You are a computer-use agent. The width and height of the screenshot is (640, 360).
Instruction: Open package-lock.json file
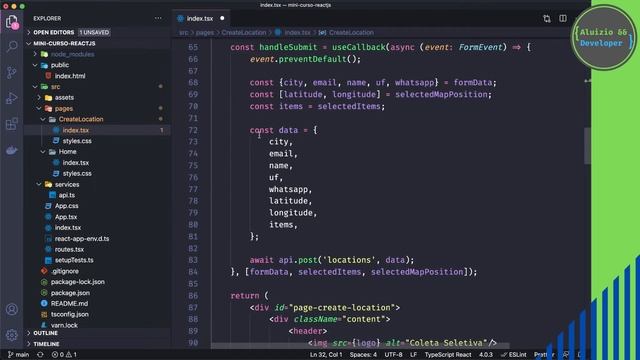[78, 282]
